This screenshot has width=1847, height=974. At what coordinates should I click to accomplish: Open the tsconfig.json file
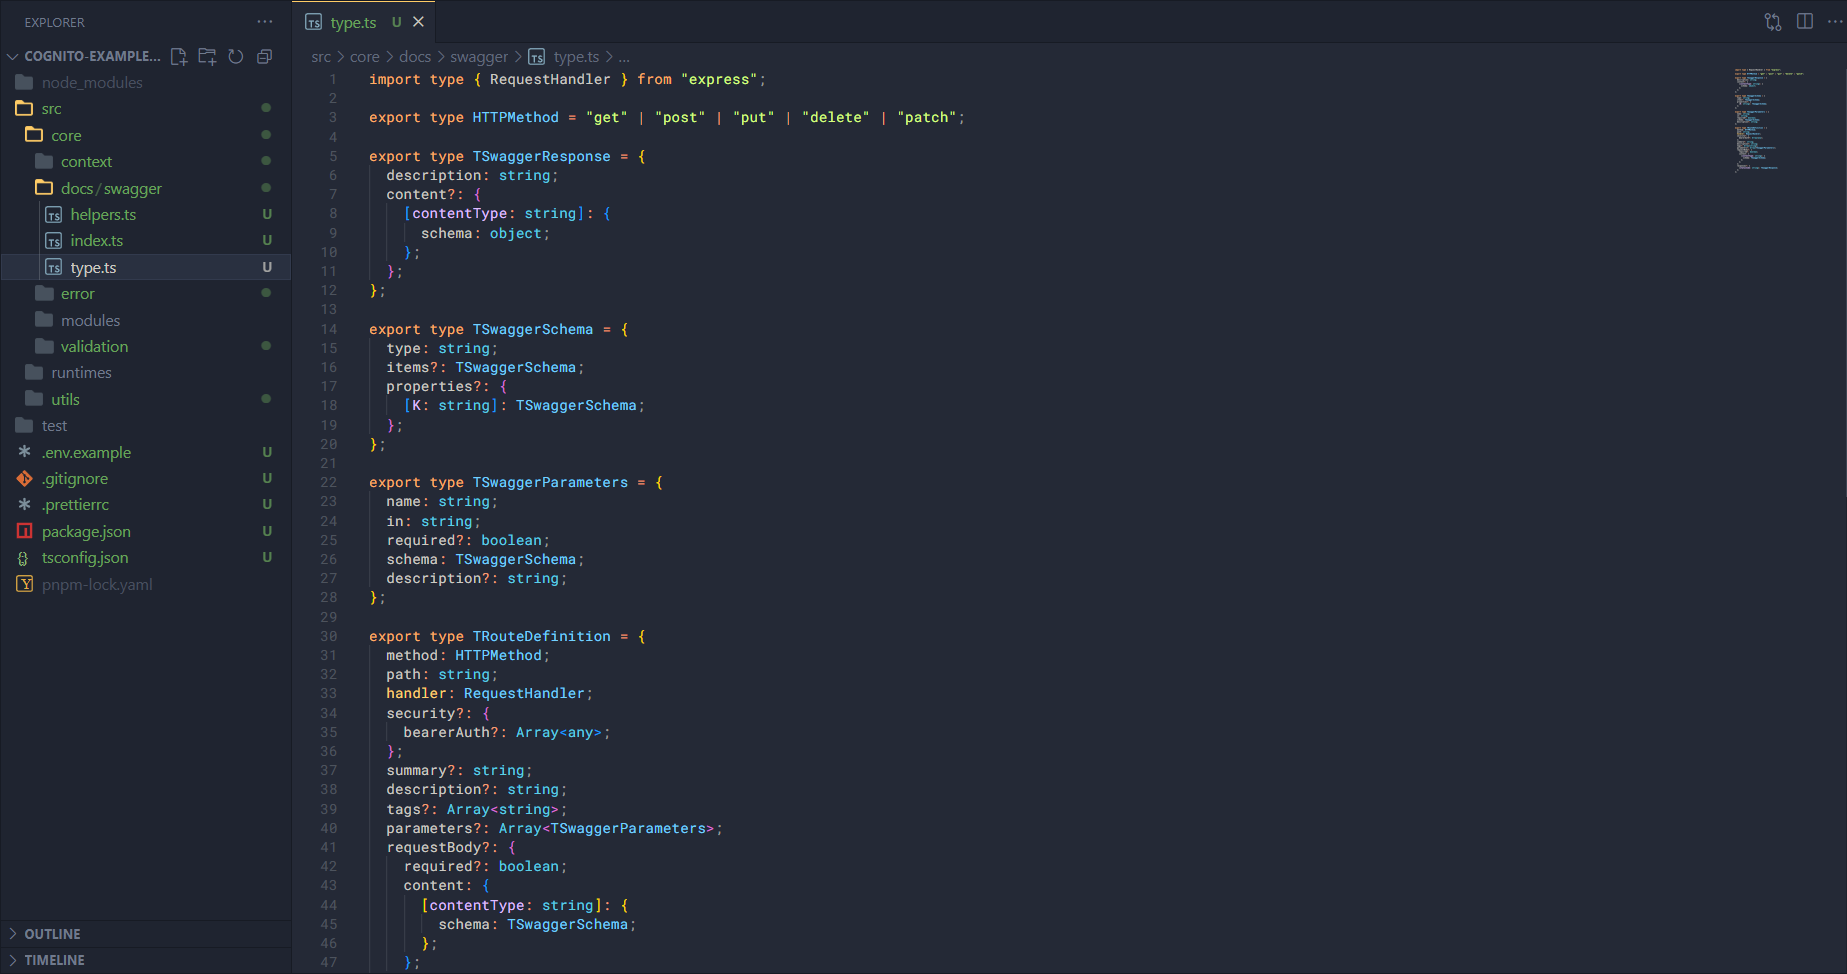(85, 558)
